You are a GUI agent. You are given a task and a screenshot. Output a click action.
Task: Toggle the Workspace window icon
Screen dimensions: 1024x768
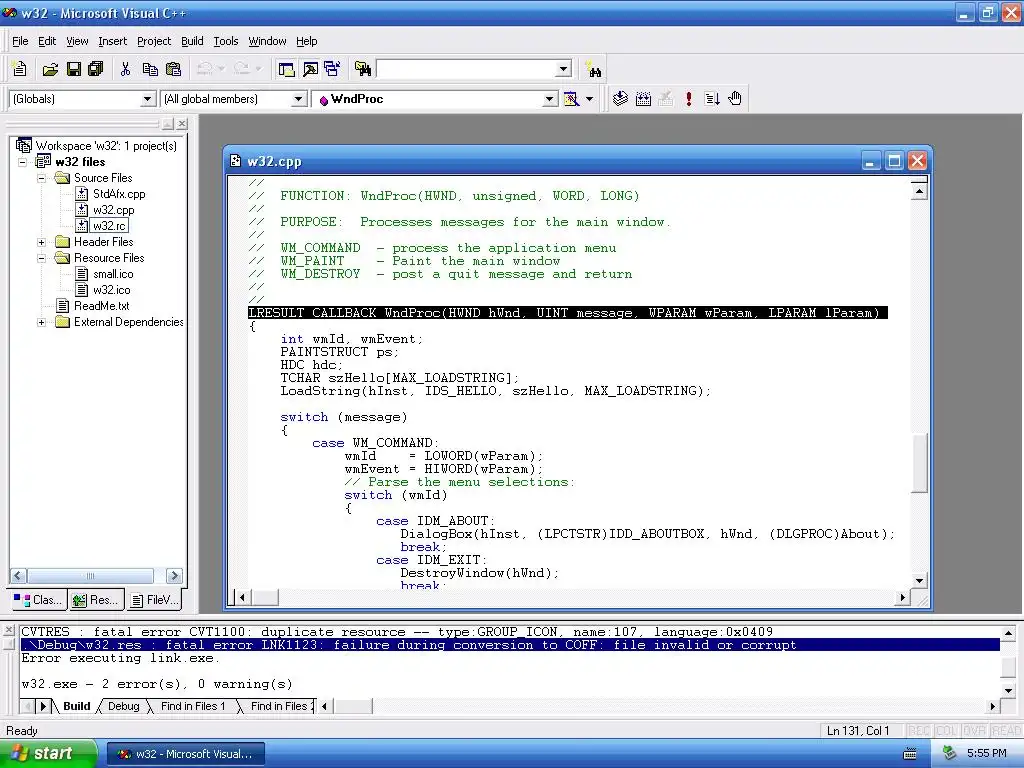coord(286,69)
